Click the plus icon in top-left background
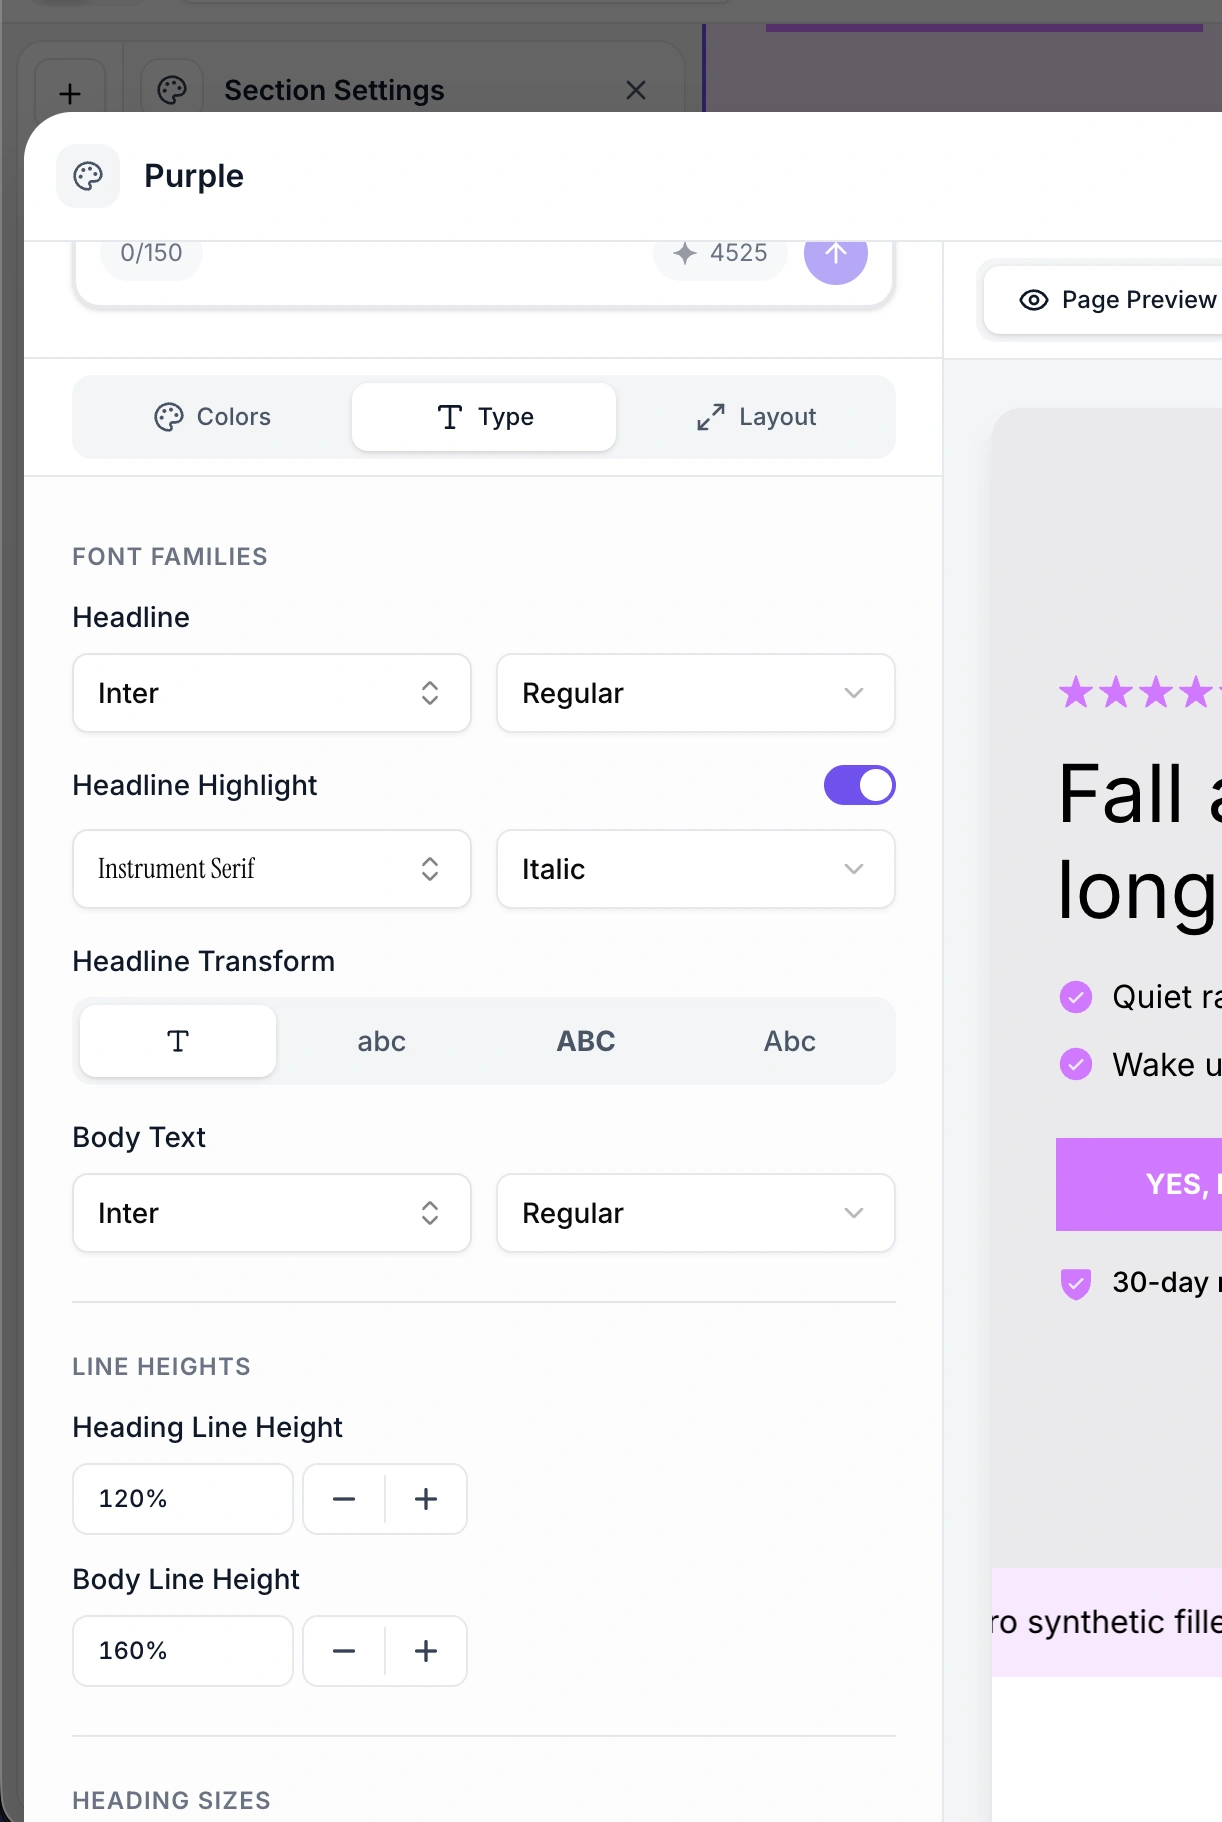The image size is (1222, 1822). tap(70, 94)
